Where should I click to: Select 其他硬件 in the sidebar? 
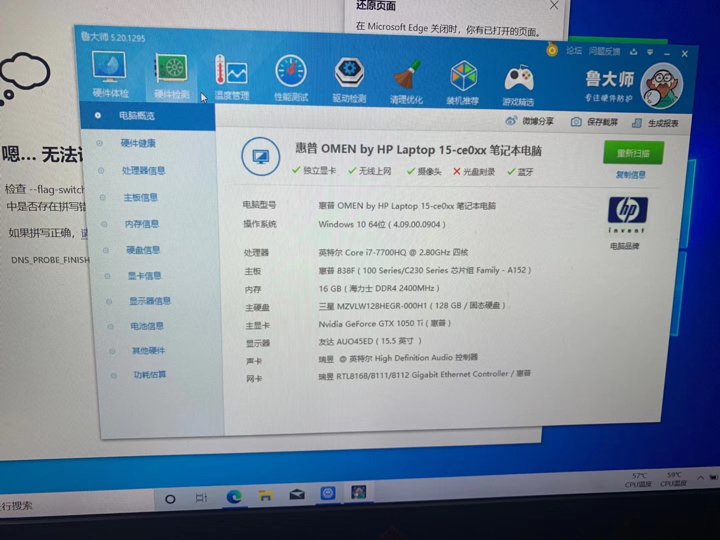[148, 351]
